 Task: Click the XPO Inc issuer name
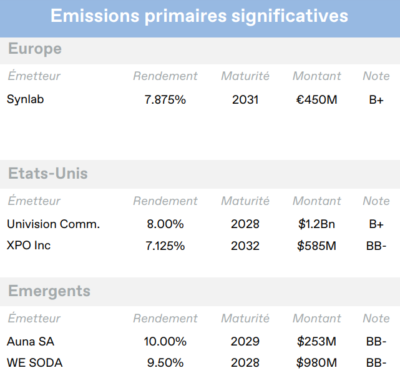[x=29, y=245]
